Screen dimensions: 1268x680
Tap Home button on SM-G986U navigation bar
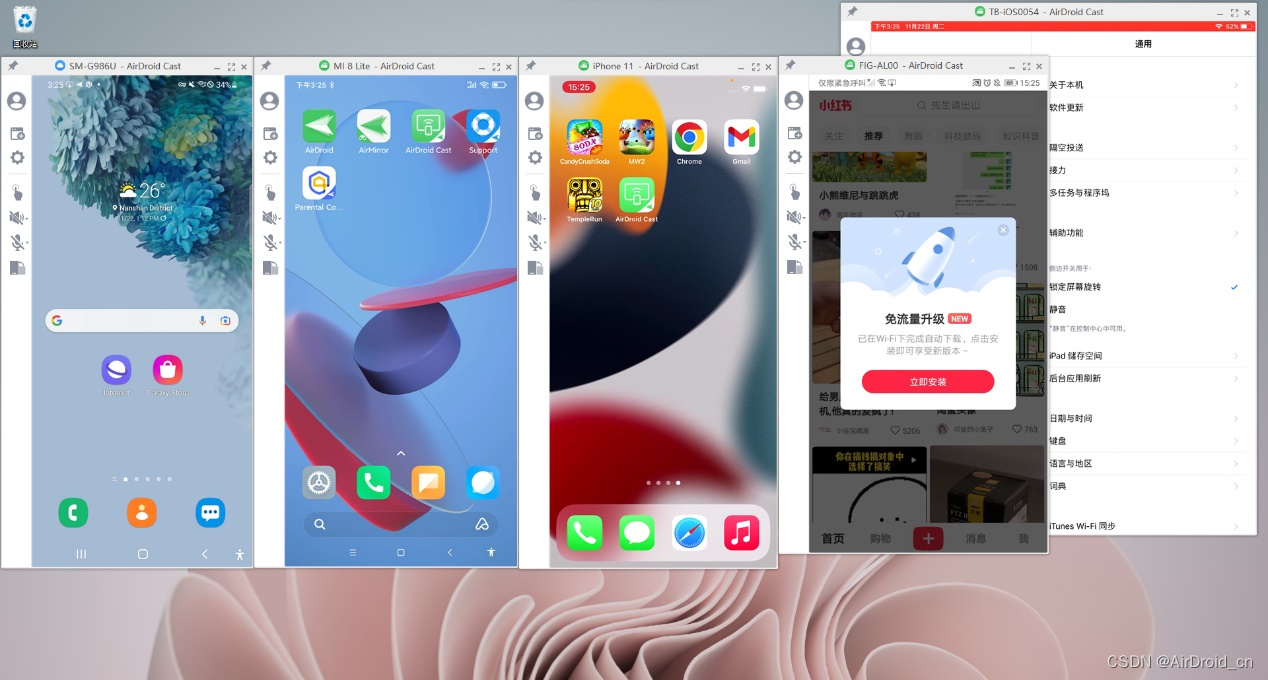tap(142, 554)
